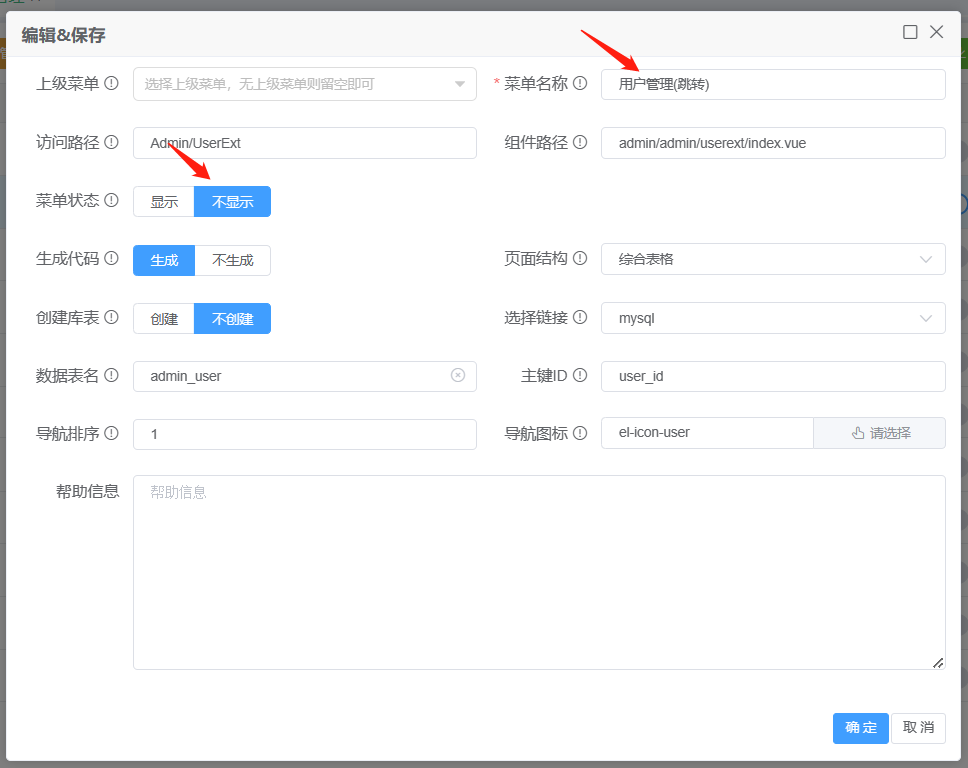This screenshot has width=968, height=768.
Task: Choose 不生成 for code generation
Action: pyautogui.click(x=232, y=260)
